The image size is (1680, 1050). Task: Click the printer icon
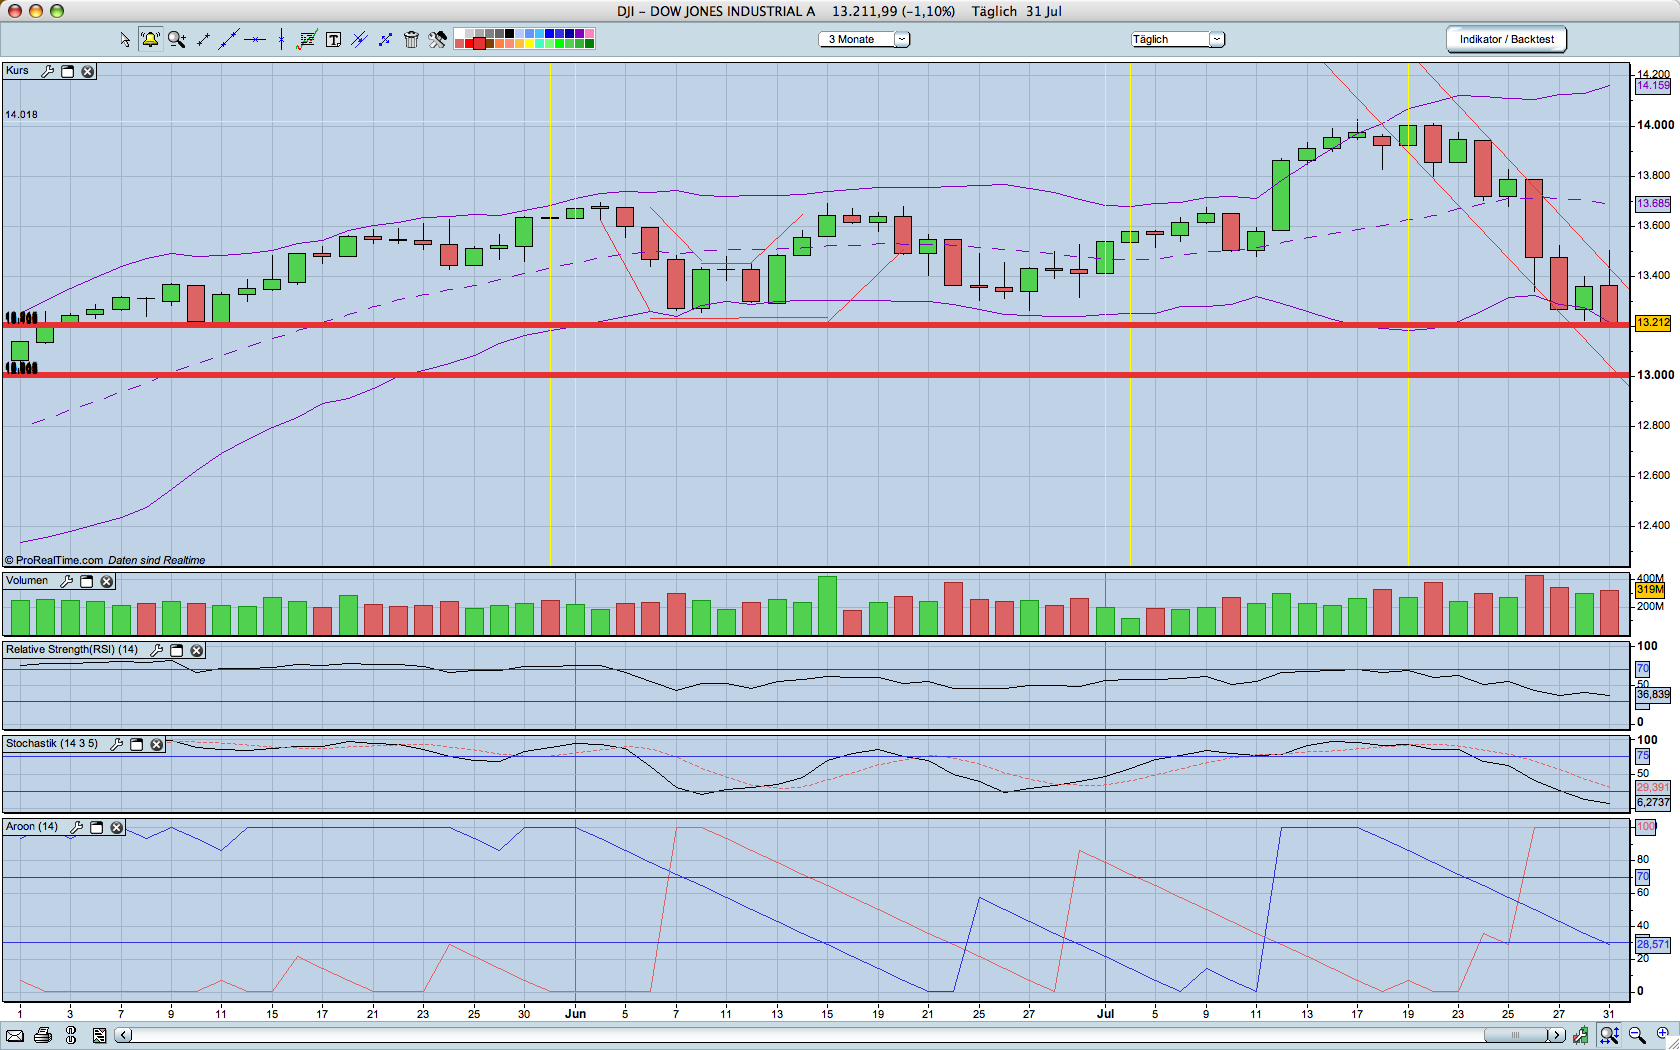pyautogui.click(x=43, y=1036)
